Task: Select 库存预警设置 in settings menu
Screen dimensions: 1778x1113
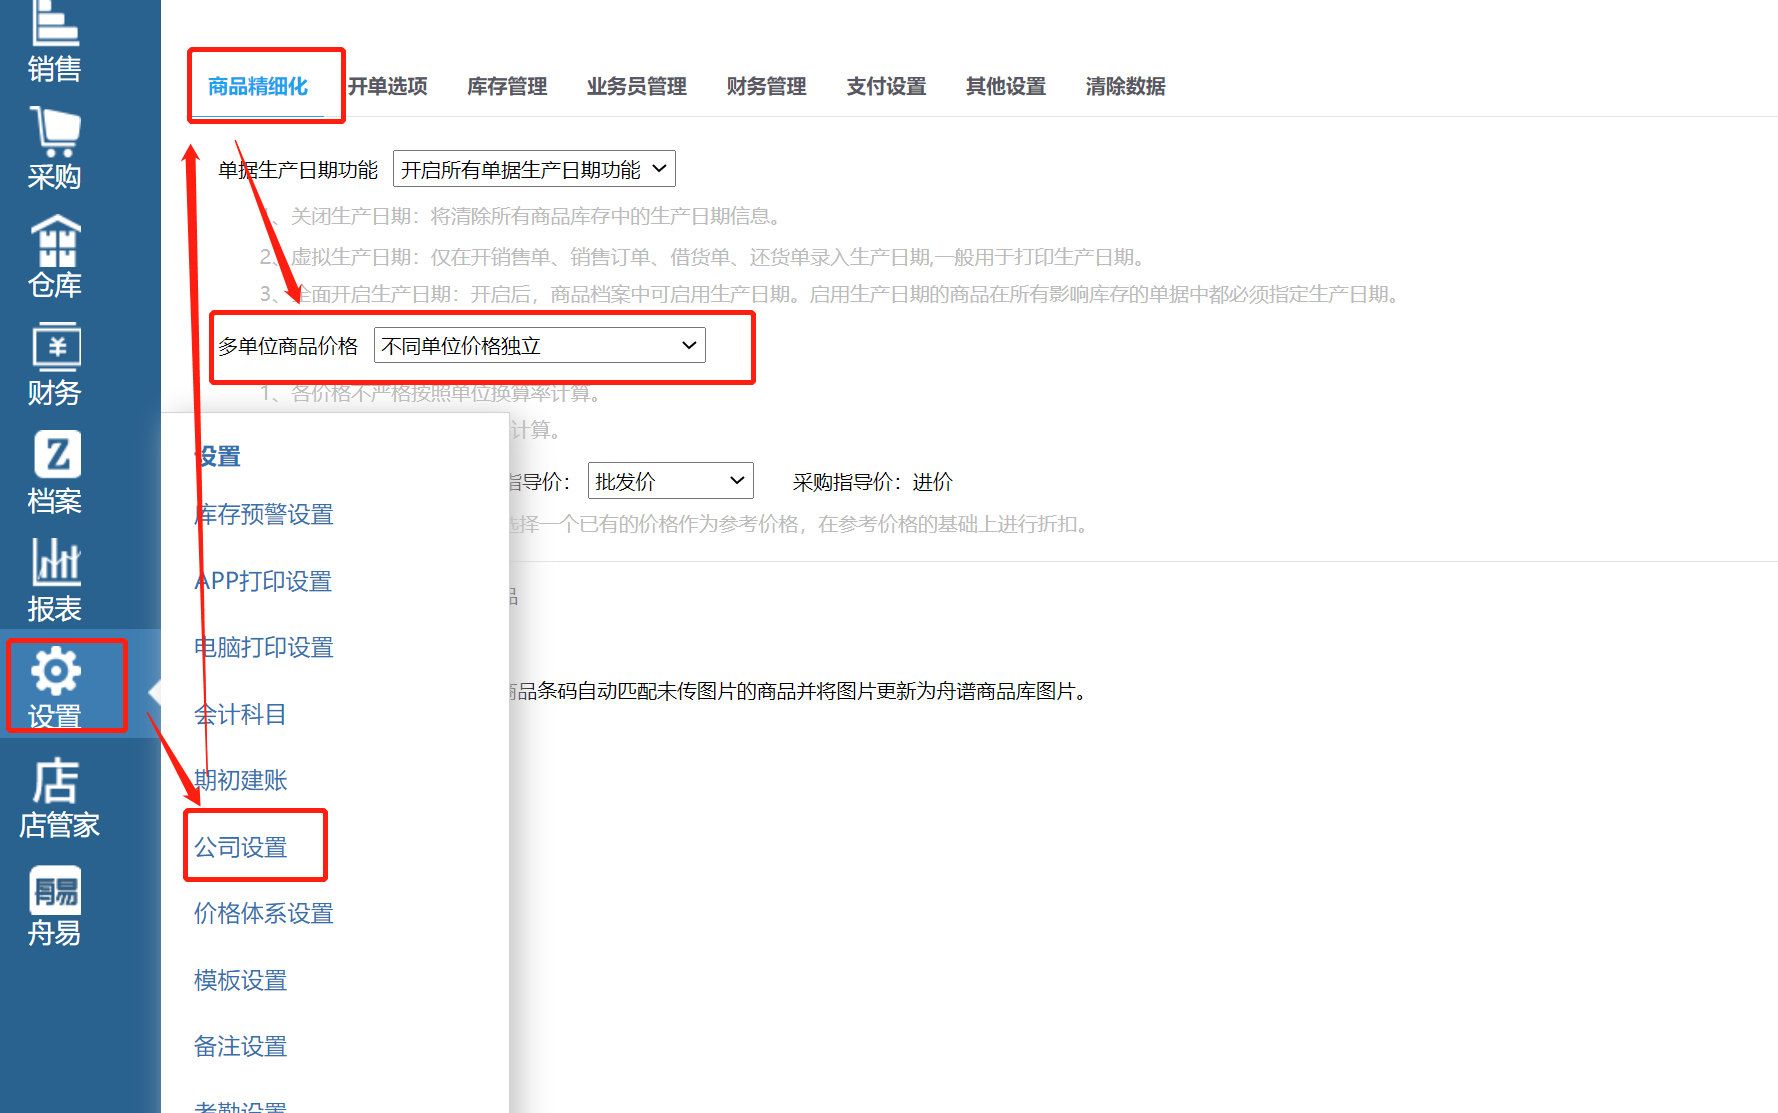Action: pyautogui.click(x=264, y=515)
